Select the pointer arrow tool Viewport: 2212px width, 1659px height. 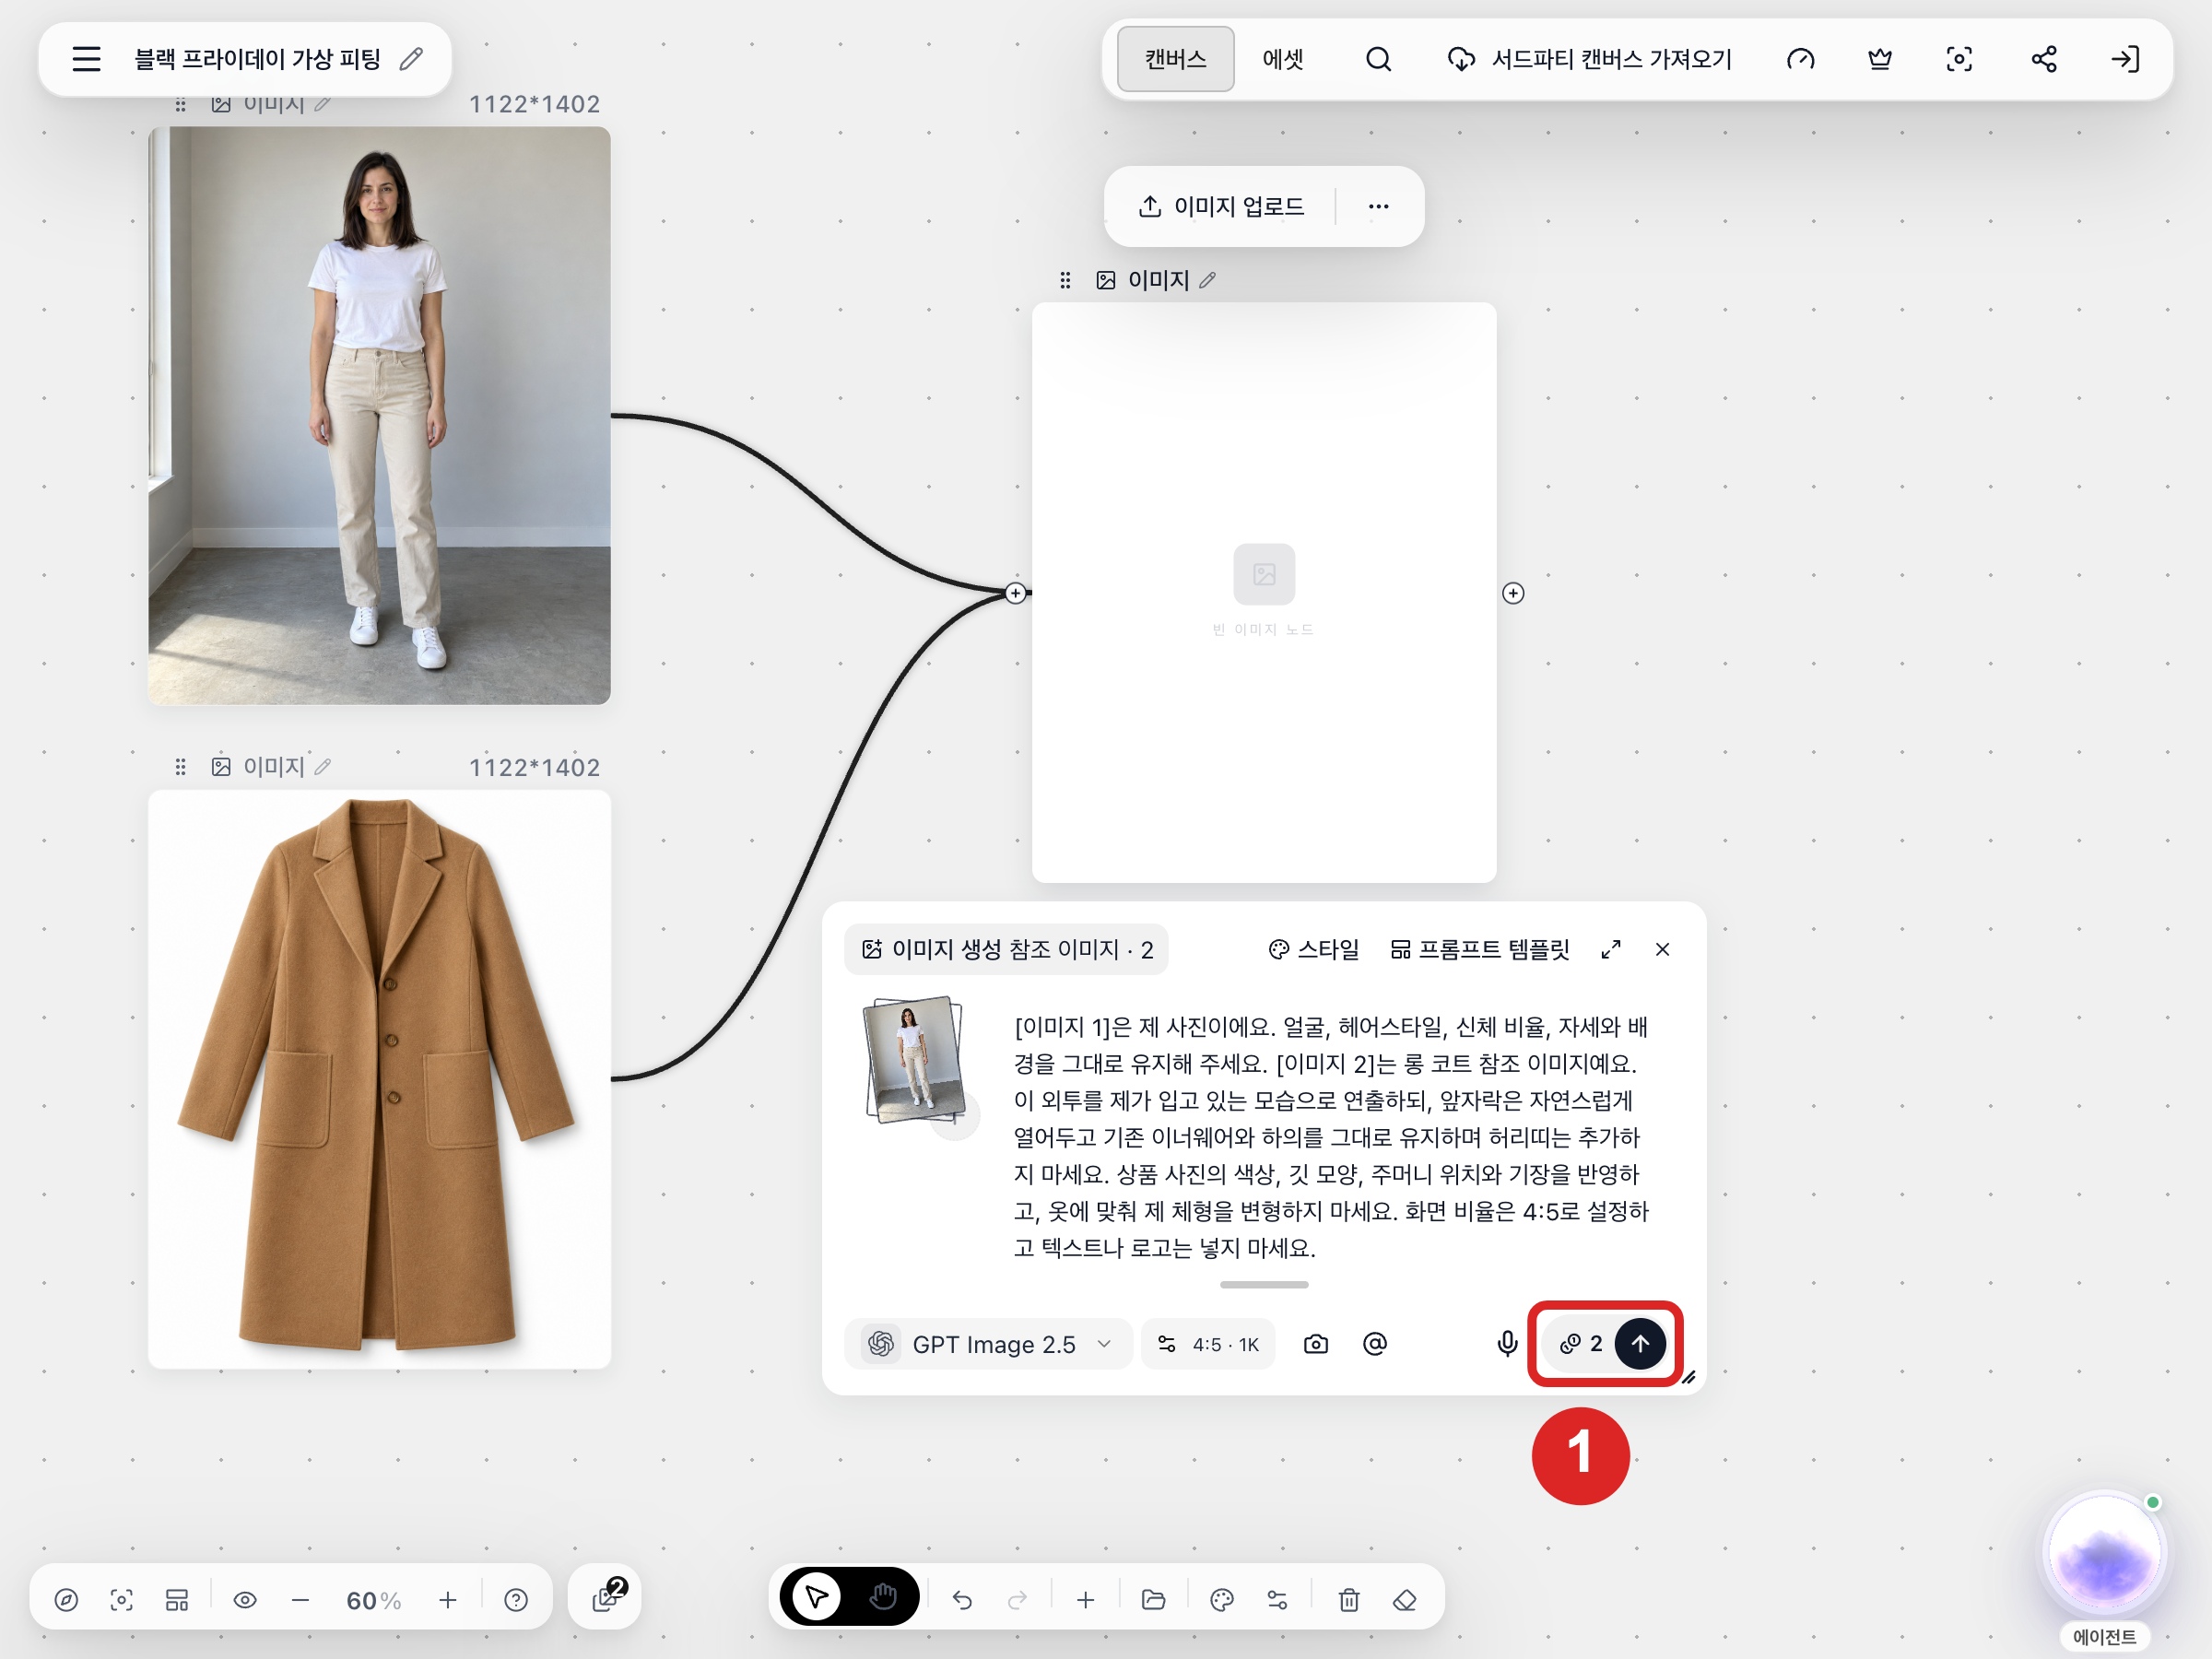[x=816, y=1597]
